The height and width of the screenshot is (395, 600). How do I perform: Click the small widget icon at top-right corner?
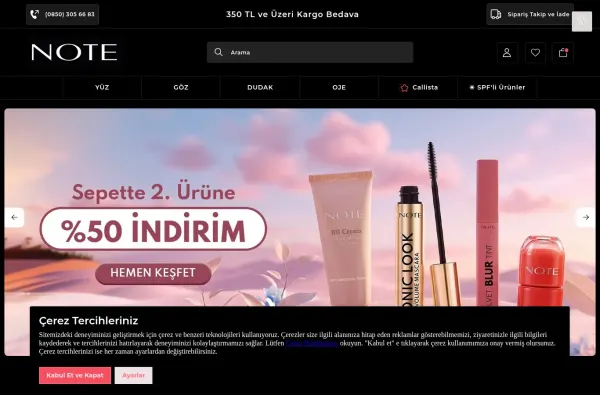tap(582, 21)
